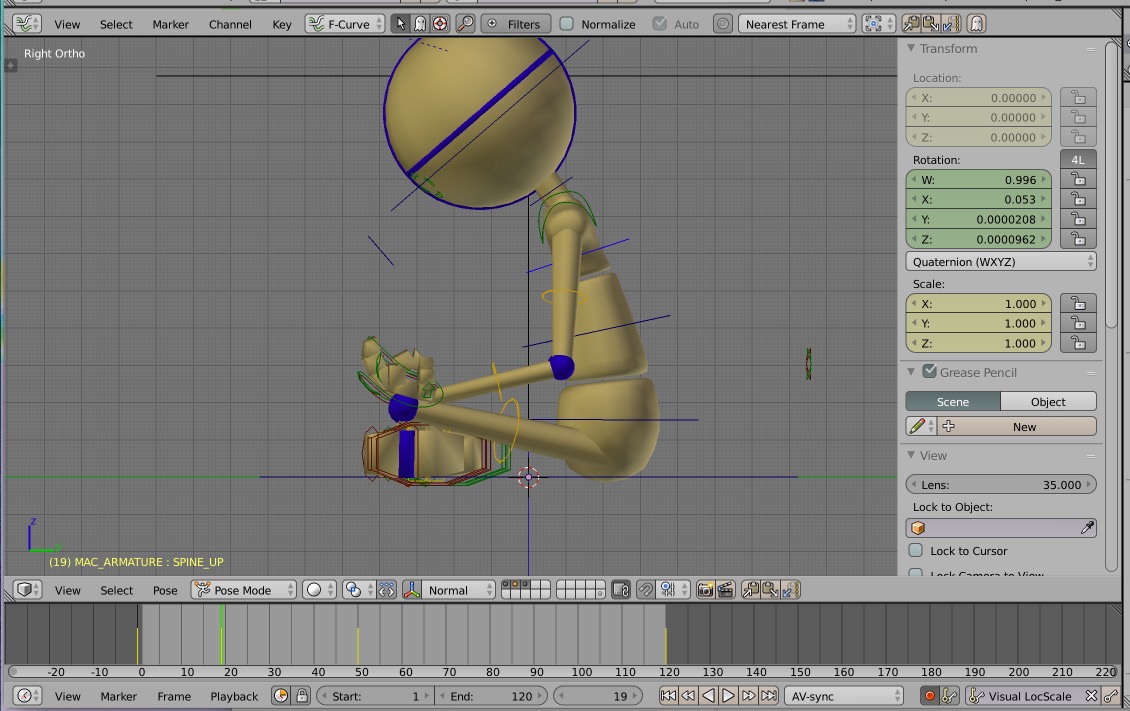Image resolution: width=1130 pixels, height=711 pixels.
Task: Open F-Curve mode dropdown
Action: (344, 24)
